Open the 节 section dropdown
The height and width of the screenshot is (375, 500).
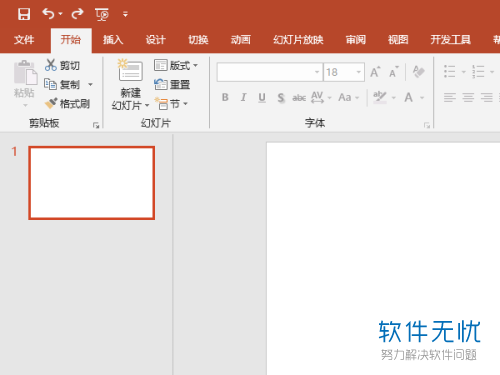tap(171, 104)
